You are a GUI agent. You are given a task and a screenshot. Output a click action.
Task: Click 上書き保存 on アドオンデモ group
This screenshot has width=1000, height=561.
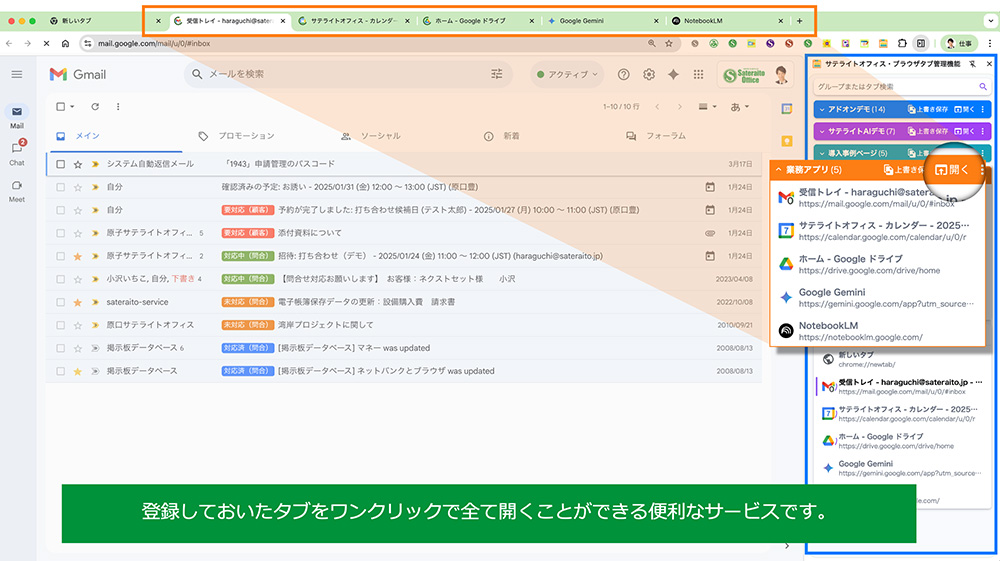[928, 110]
